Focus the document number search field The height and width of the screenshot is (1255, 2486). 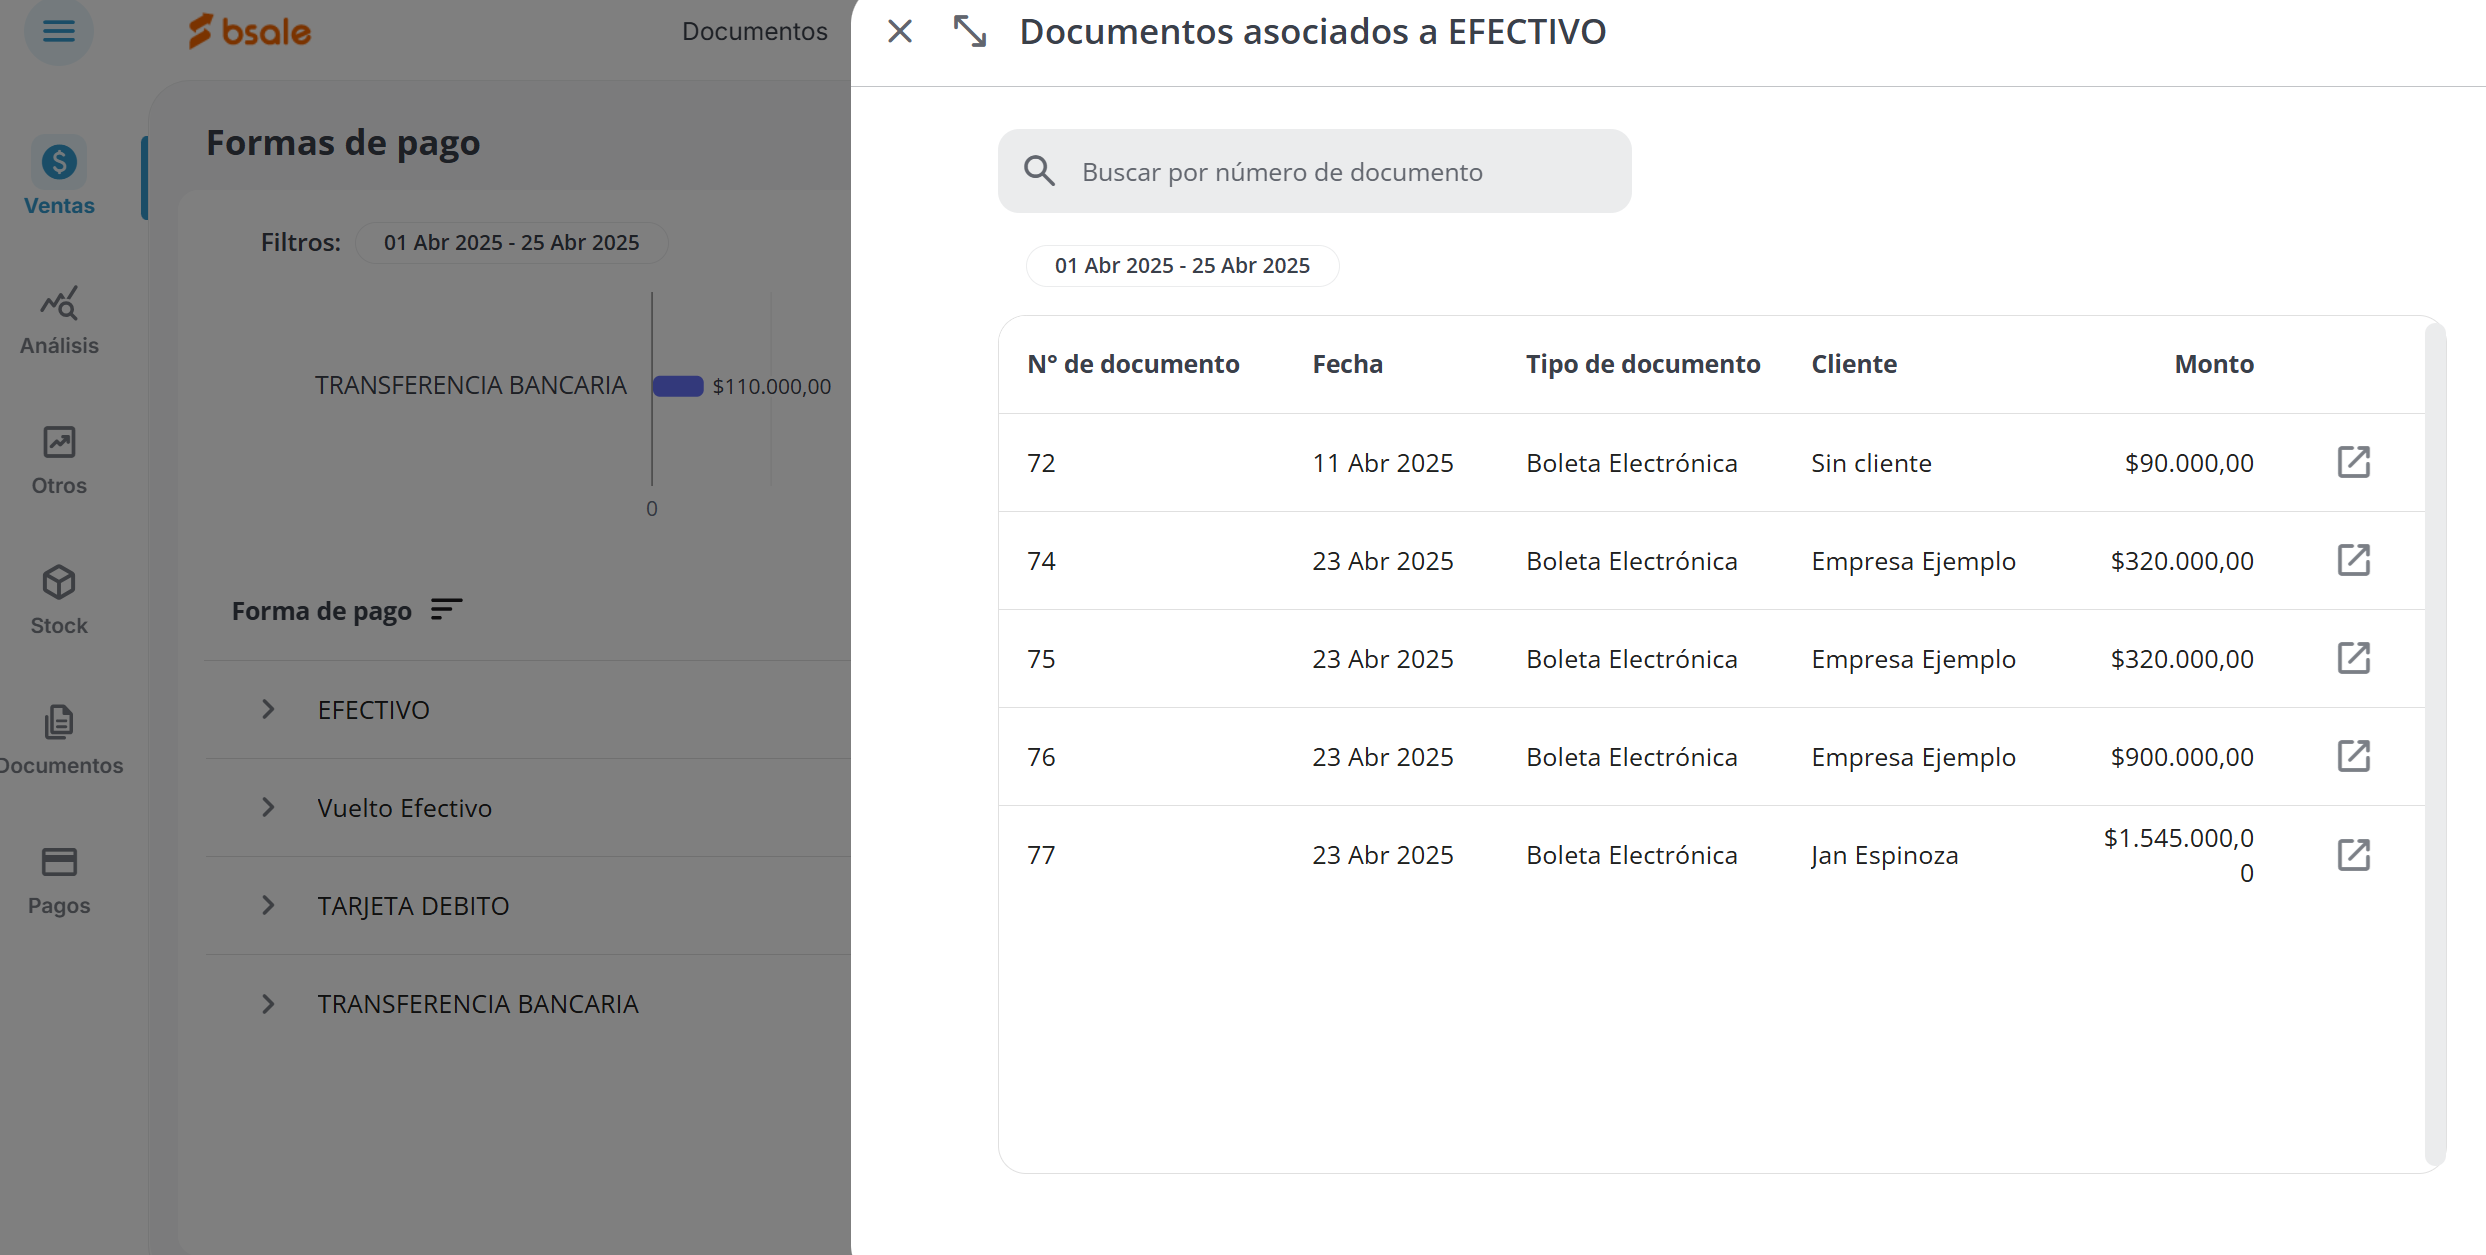point(1340,172)
